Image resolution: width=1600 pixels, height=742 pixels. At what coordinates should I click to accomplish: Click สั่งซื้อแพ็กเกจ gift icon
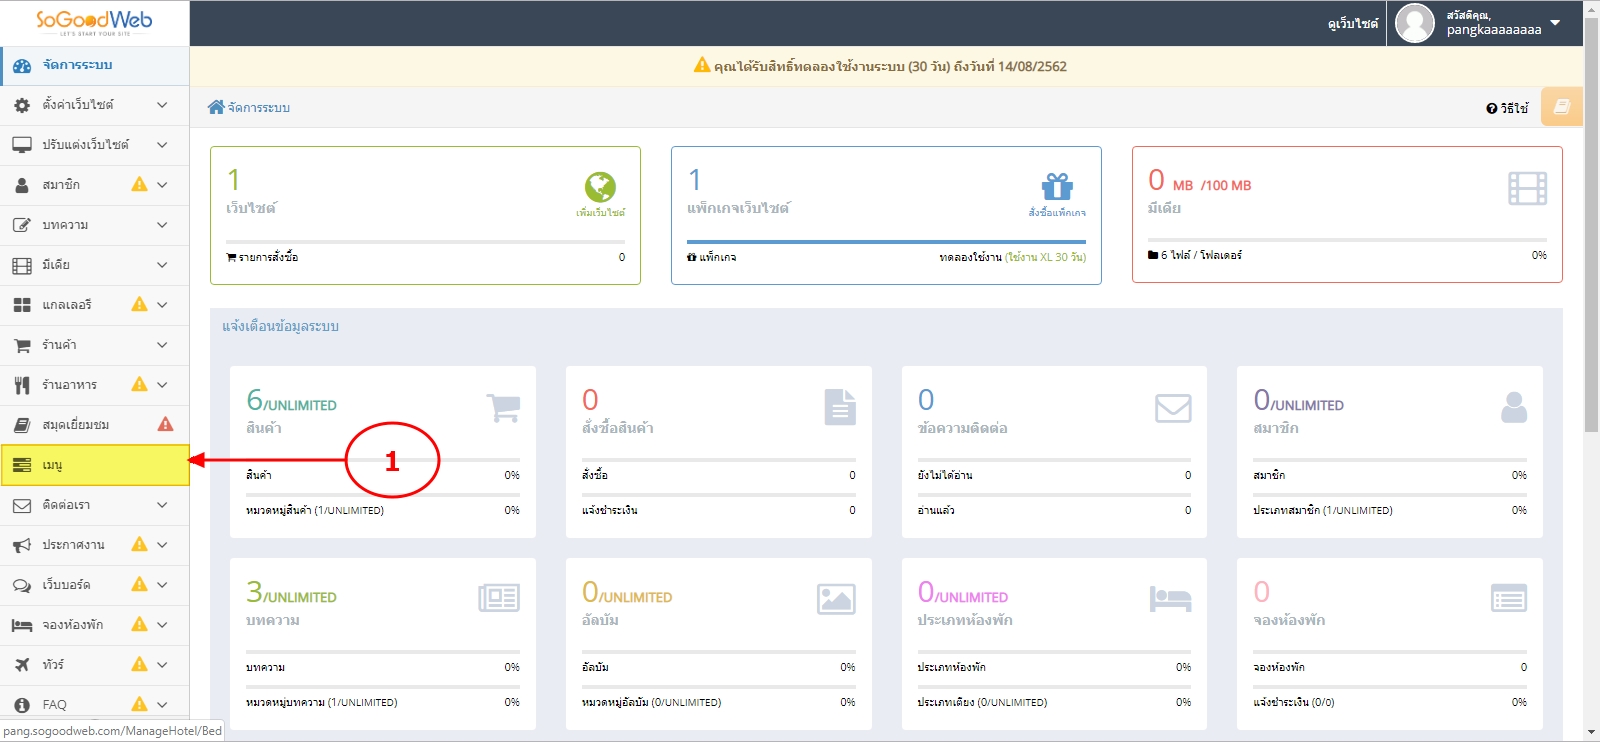(x=1057, y=187)
